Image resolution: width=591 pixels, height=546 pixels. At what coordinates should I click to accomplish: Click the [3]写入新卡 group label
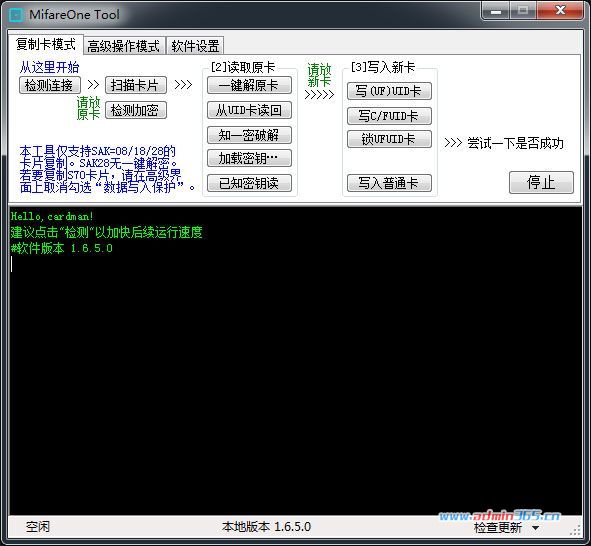[383, 67]
